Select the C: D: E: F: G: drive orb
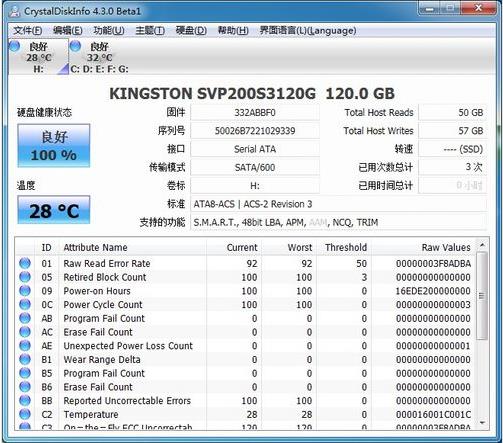The height and width of the screenshot is (443, 503). [75, 46]
